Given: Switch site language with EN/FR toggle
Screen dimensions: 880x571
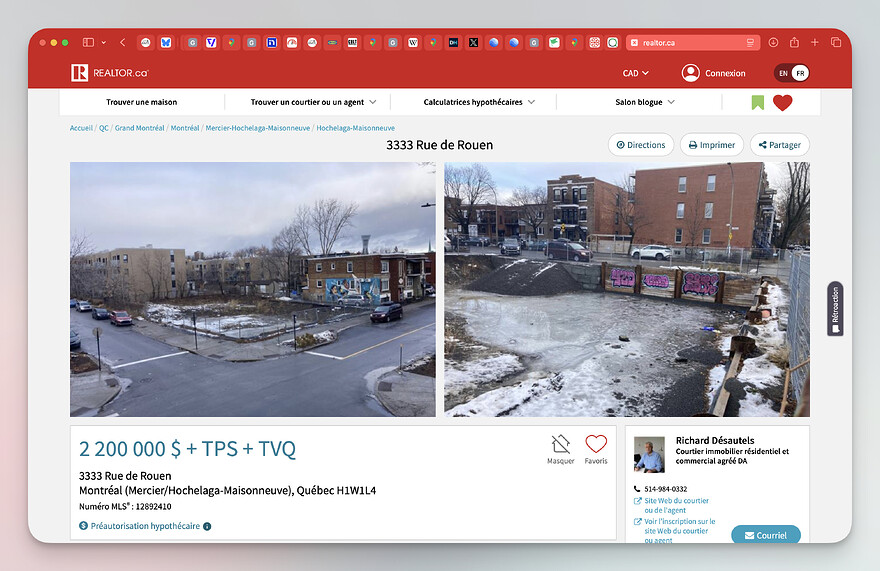Looking at the screenshot, I should tap(791, 73).
